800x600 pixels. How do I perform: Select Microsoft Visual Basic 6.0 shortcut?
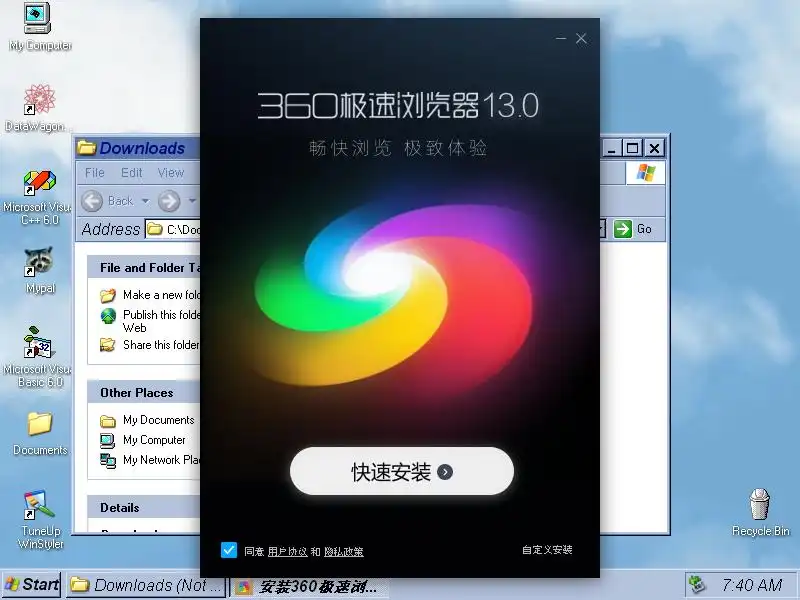tap(39, 357)
